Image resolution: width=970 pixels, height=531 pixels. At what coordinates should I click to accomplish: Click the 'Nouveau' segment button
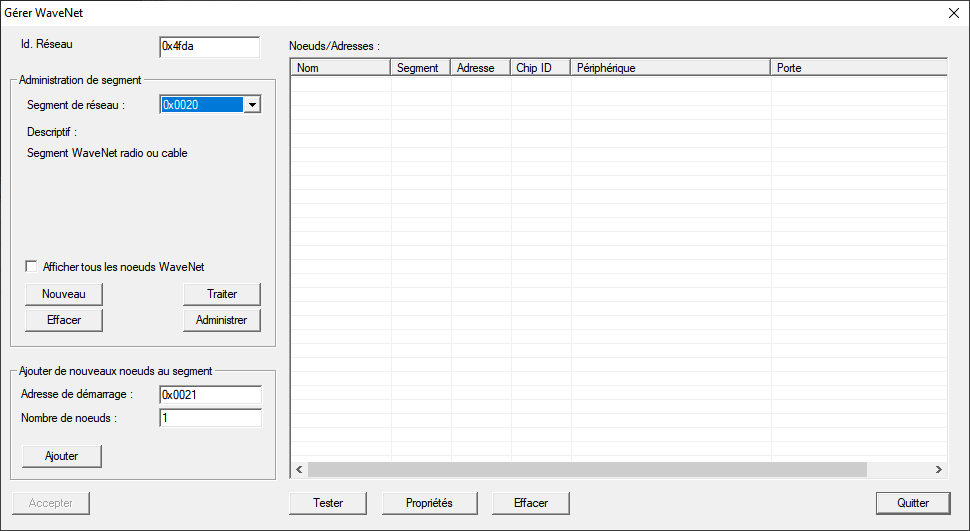64,294
